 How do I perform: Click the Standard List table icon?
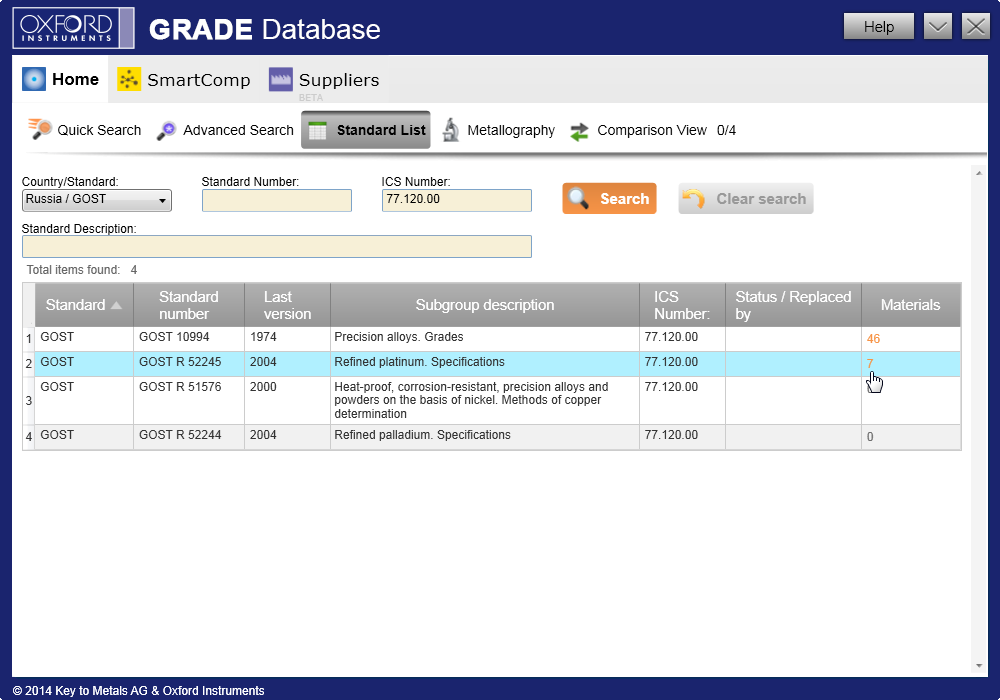click(318, 131)
